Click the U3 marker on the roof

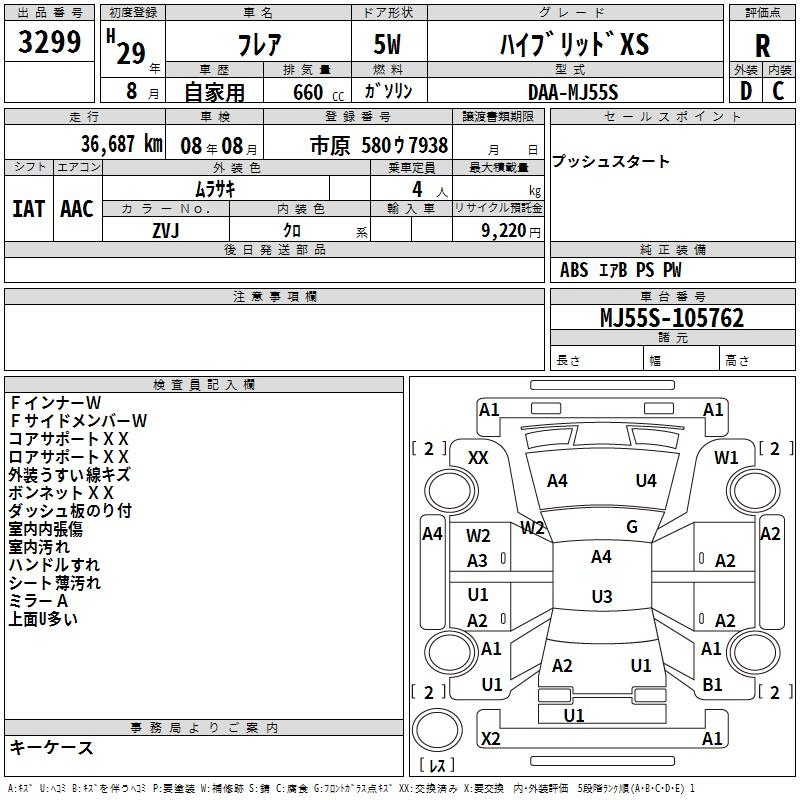pos(601,597)
